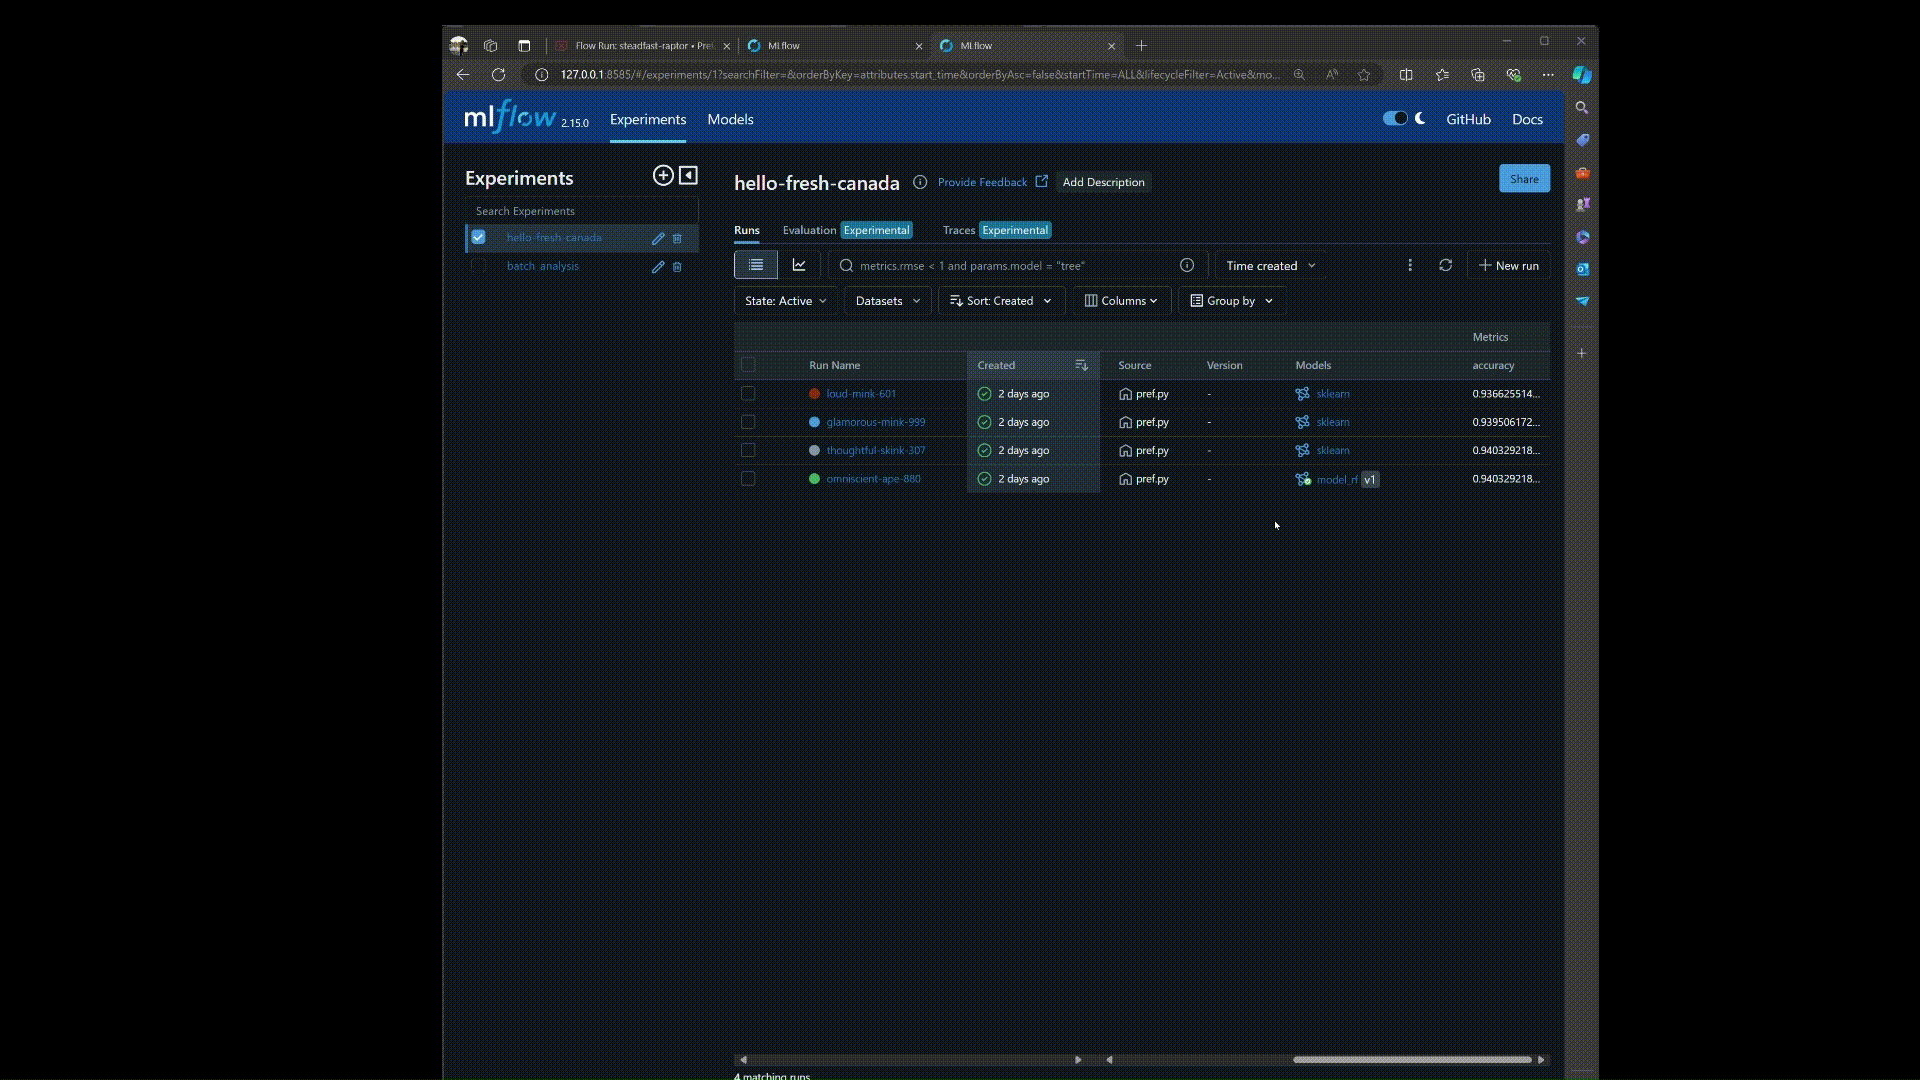
Task: Click the create new experiment plus icon
Action: 662,176
